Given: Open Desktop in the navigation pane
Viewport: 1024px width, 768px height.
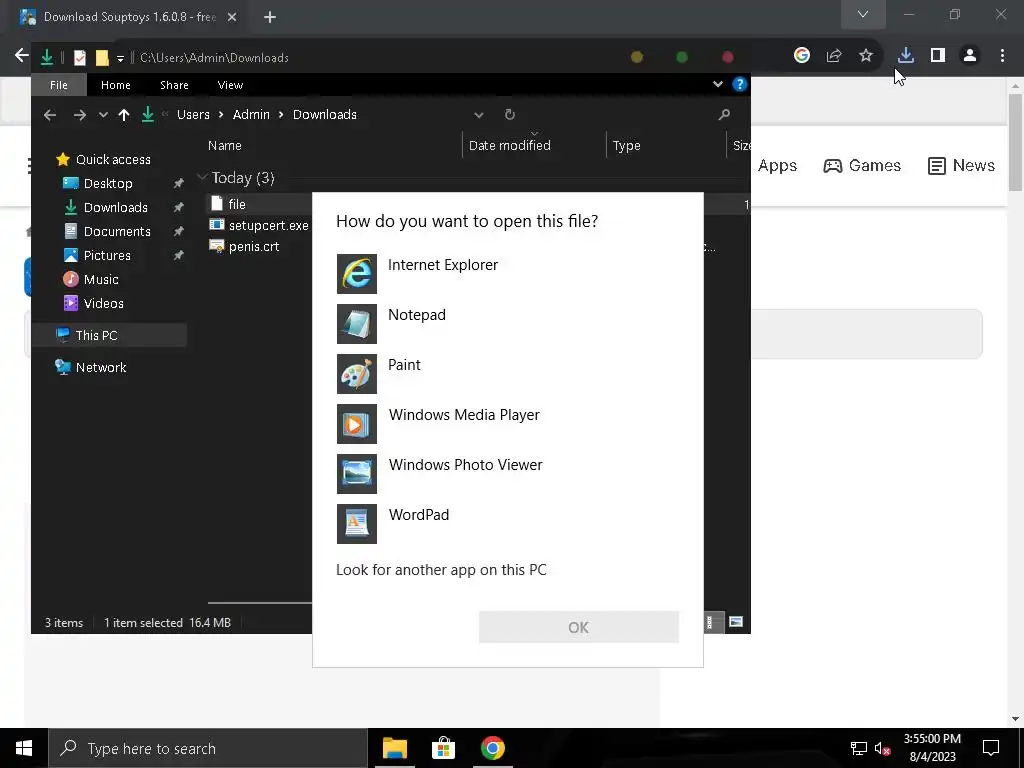Looking at the screenshot, I should [108, 184].
